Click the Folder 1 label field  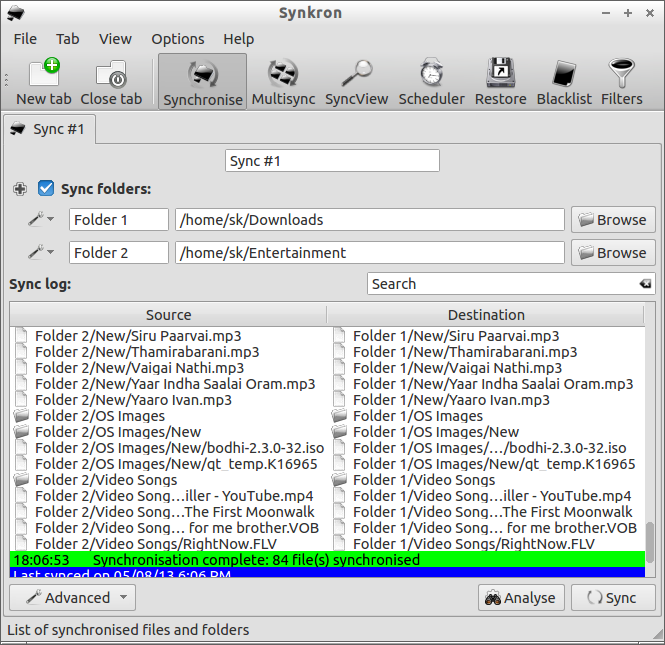click(119, 220)
